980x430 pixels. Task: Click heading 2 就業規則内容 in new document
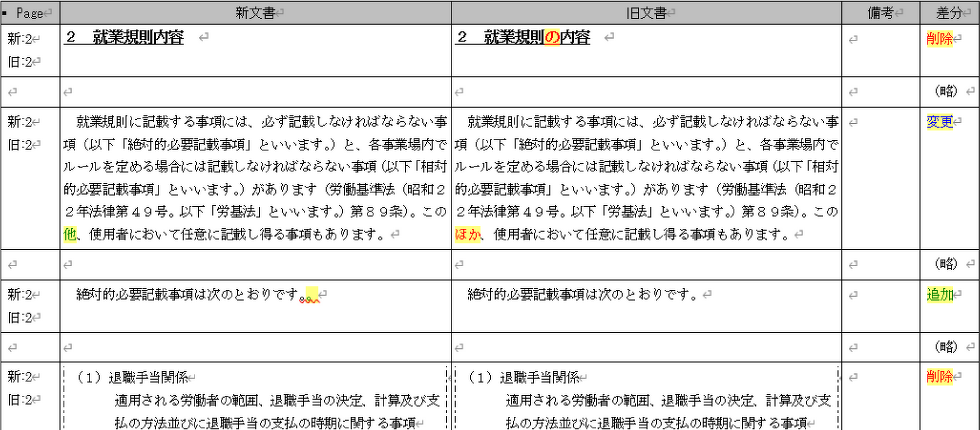point(126,38)
